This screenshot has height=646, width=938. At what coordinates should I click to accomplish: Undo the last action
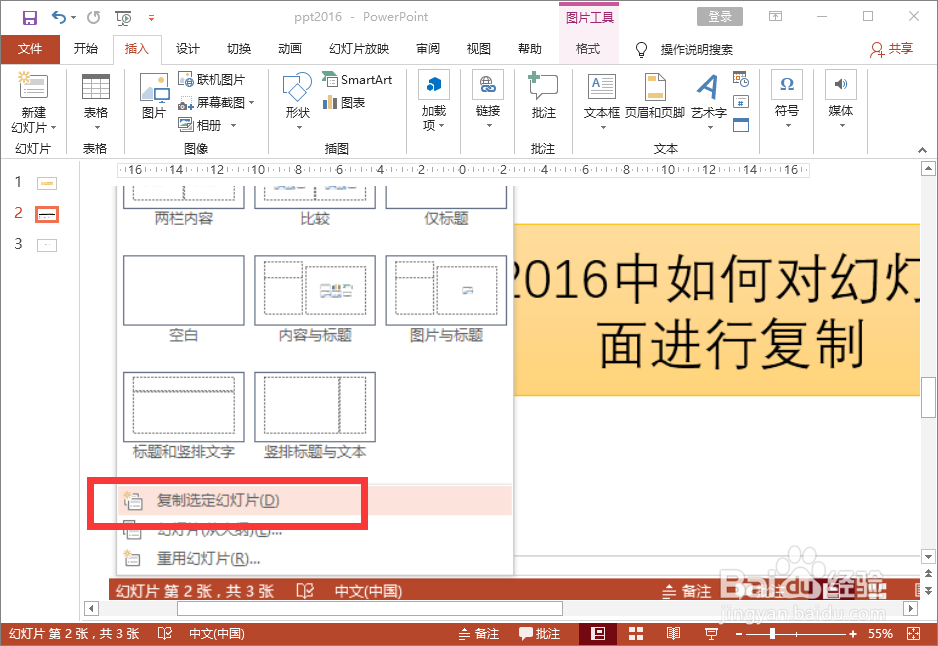pos(59,17)
